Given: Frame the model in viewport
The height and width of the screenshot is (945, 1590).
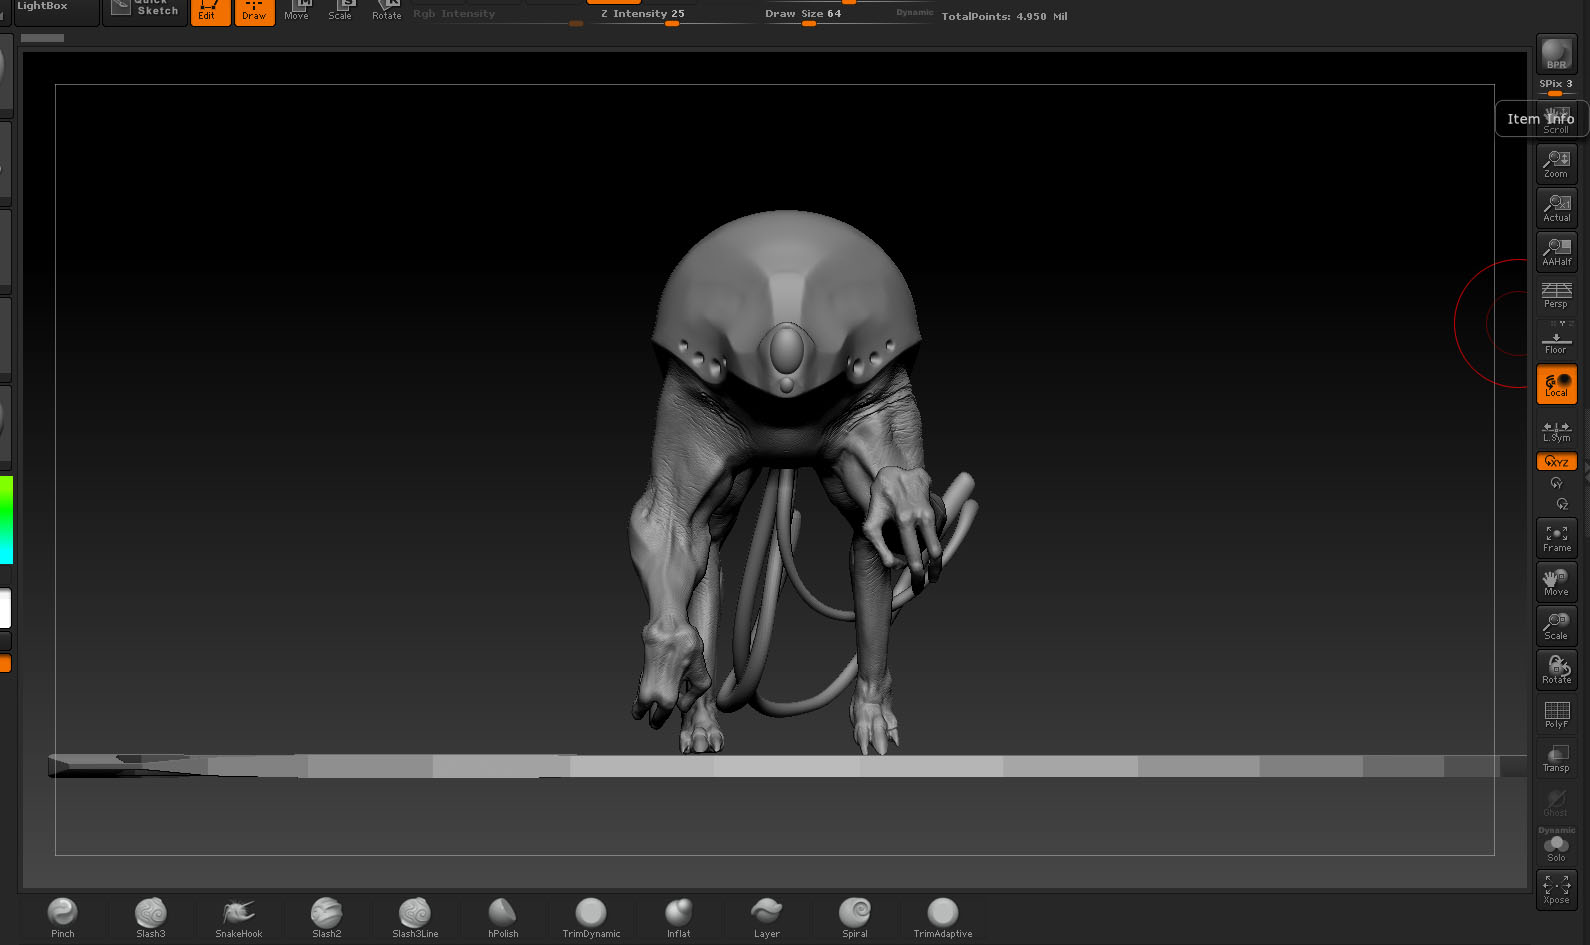Looking at the screenshot, I should (1556, 539).
